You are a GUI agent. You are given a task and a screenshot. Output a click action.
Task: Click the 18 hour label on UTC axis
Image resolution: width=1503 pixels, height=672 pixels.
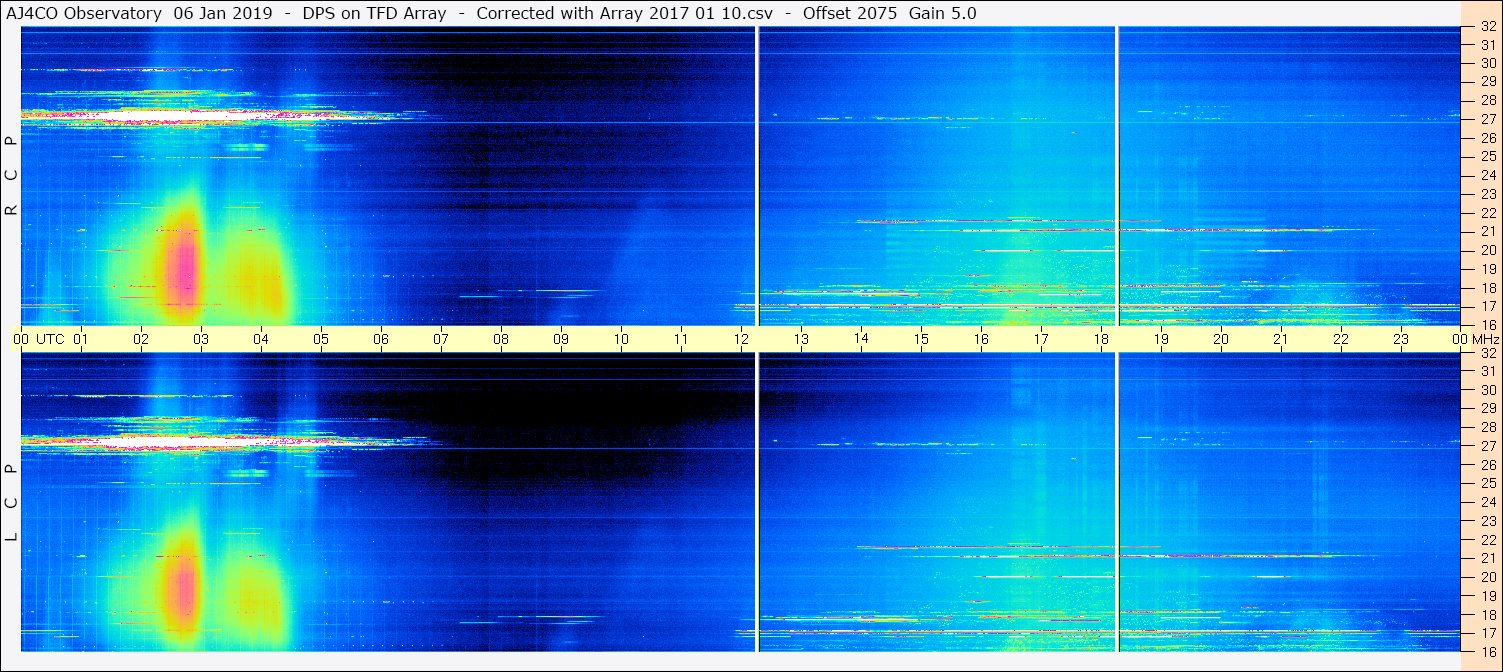(1101, 339)
